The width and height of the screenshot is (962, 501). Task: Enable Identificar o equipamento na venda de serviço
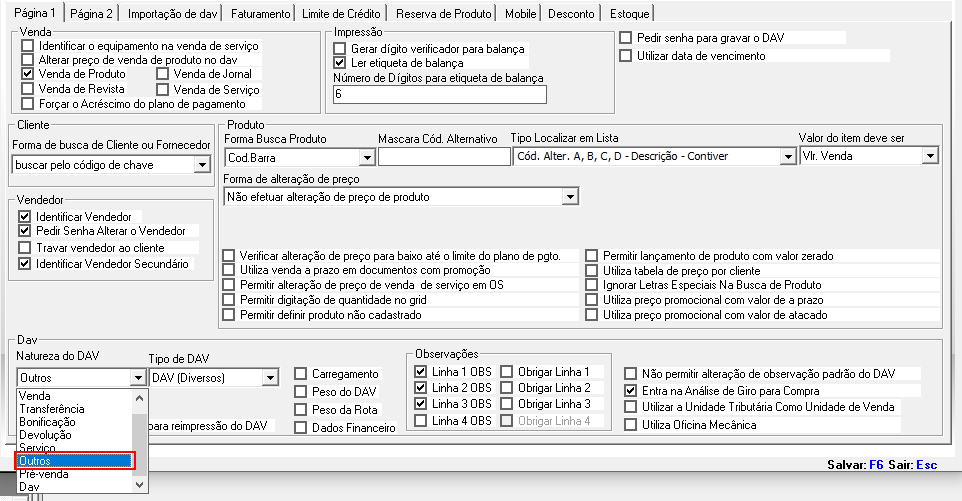(27, 46)
